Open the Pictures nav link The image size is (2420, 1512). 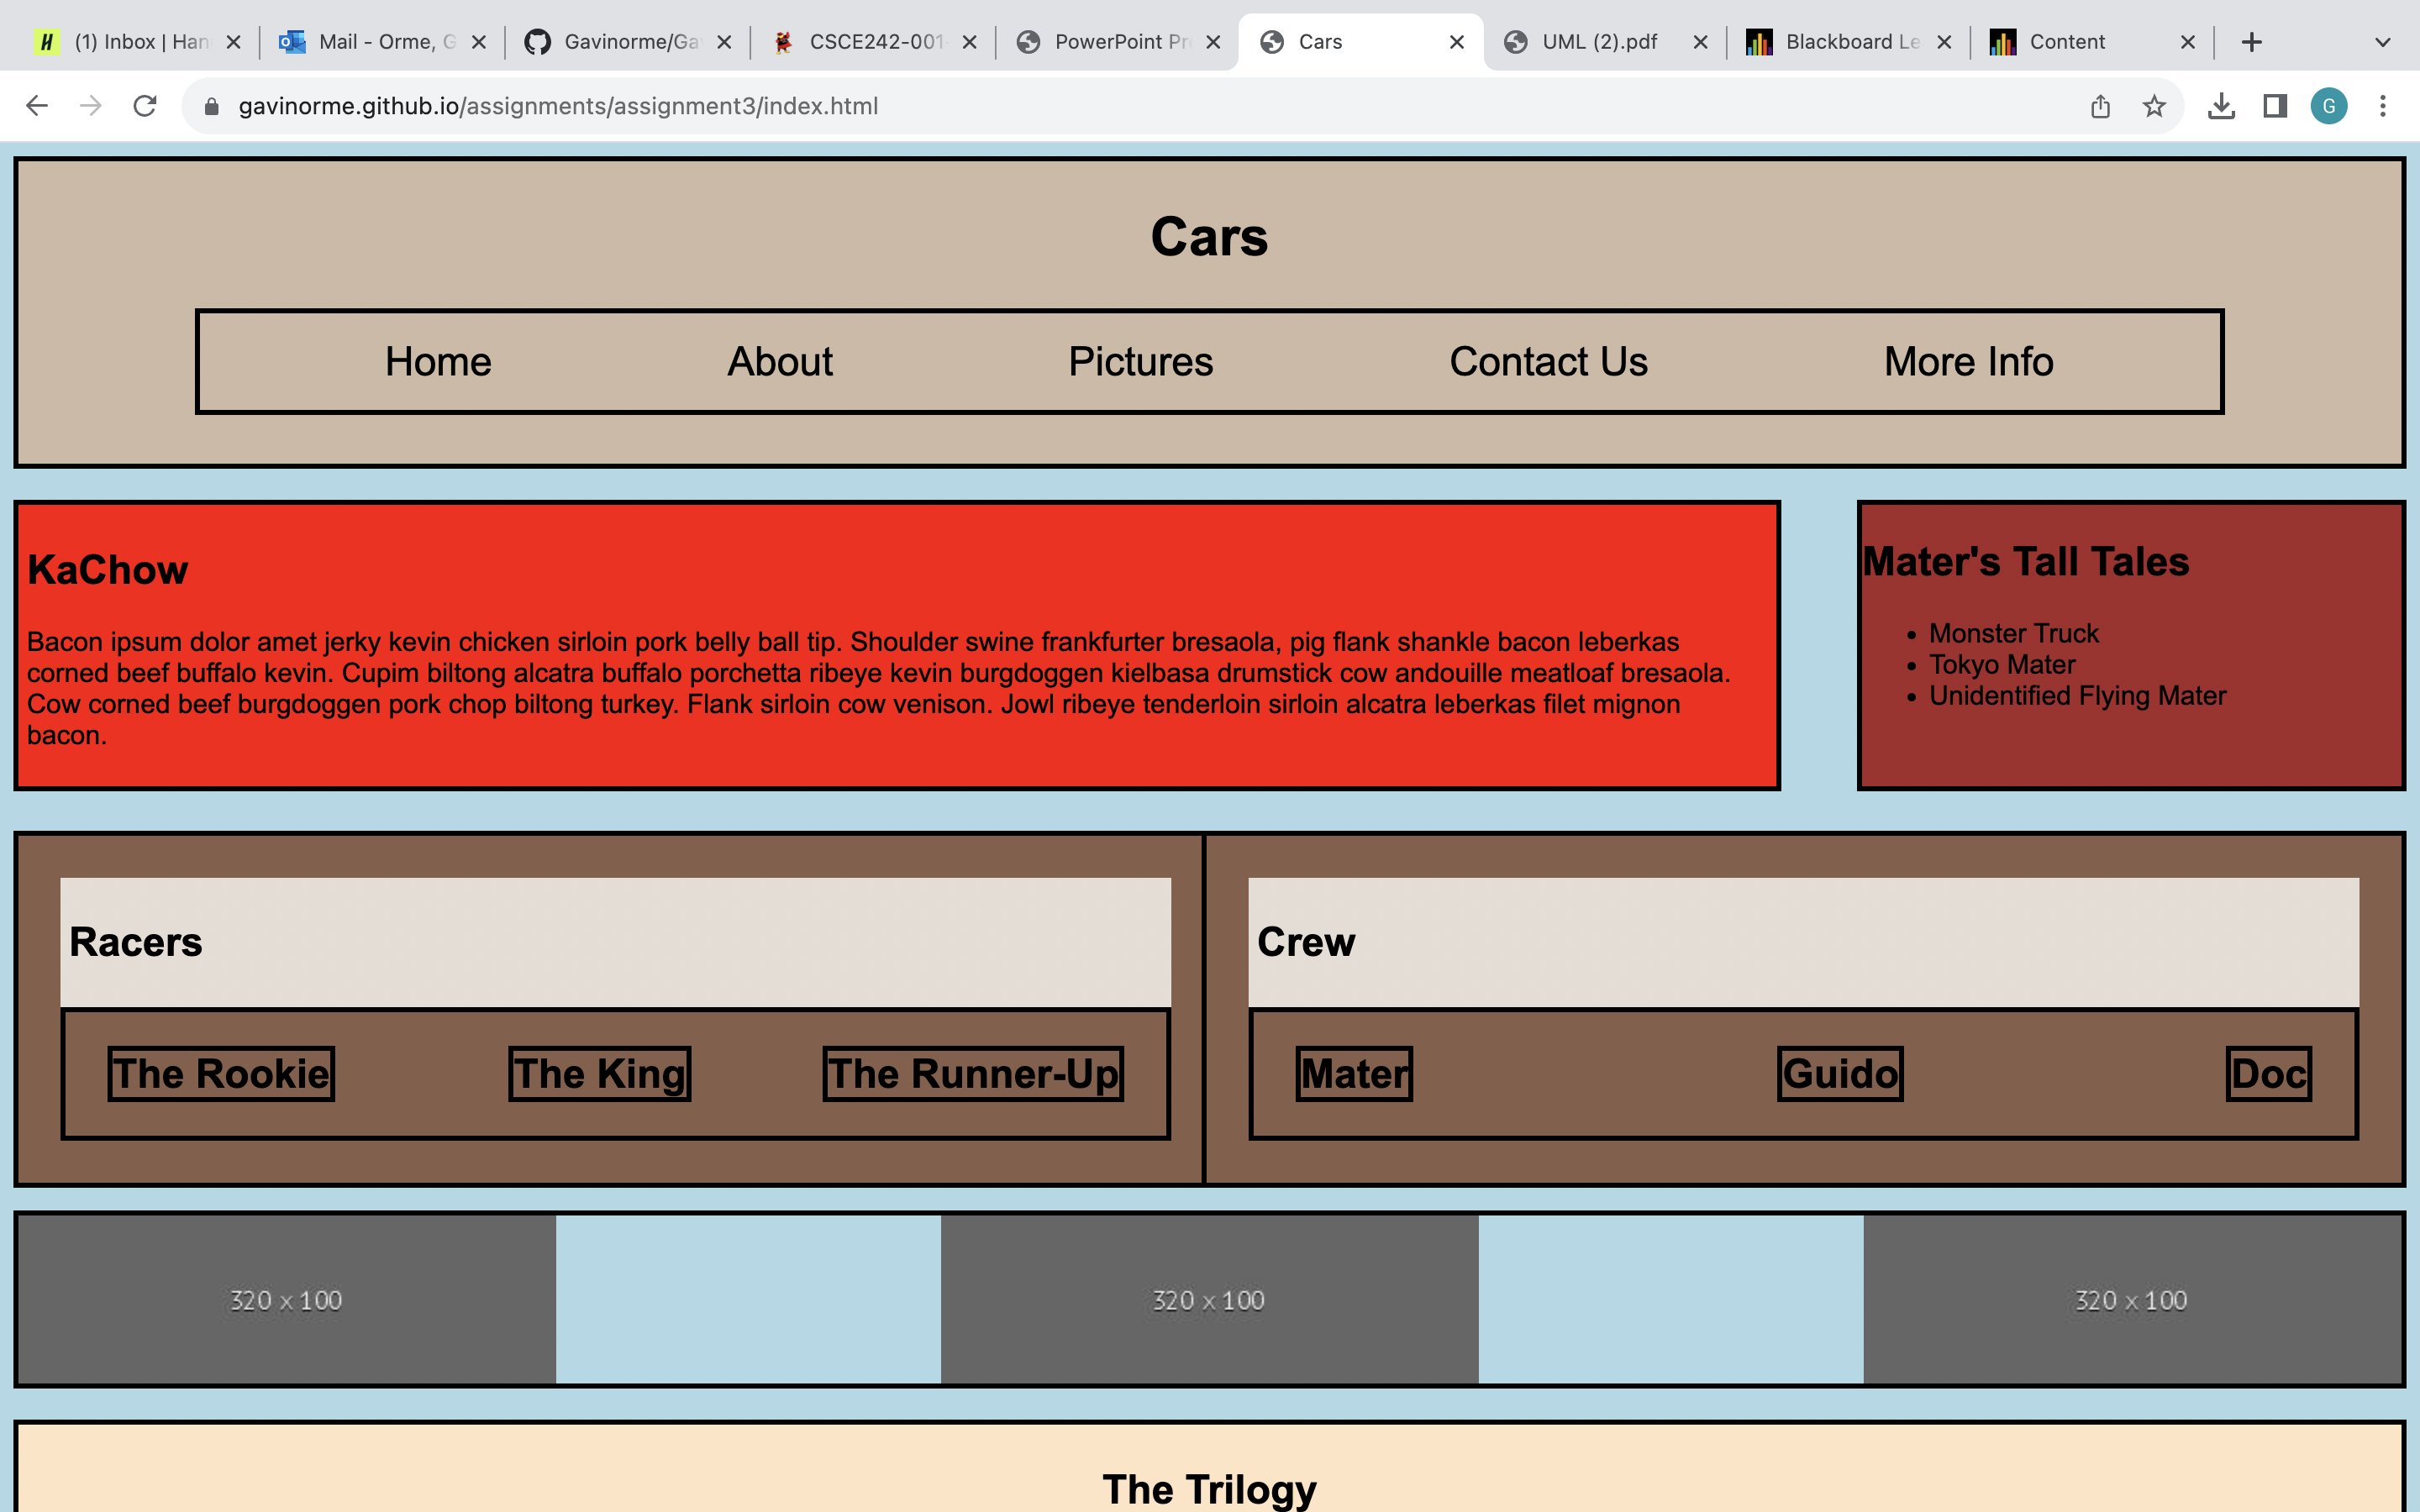pos(1141,362)
